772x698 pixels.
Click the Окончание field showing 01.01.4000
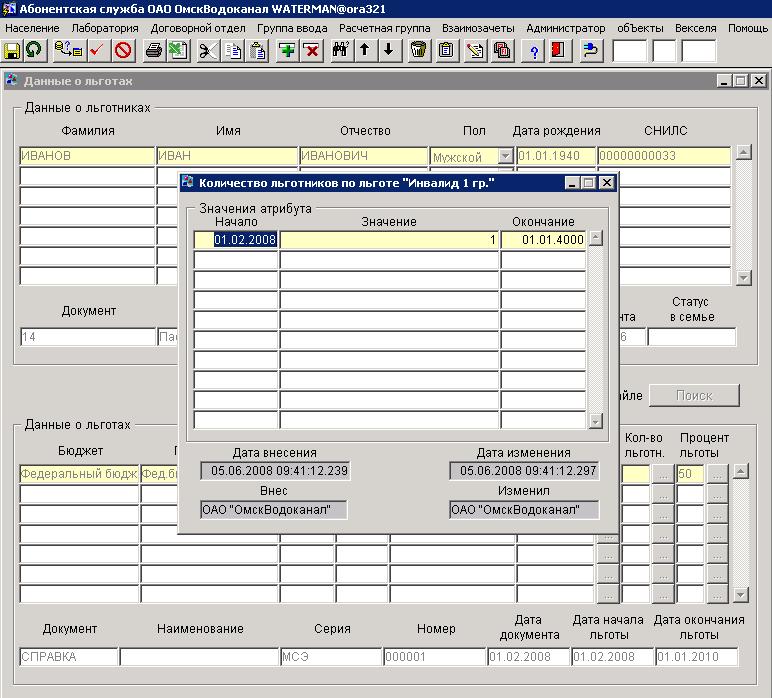tap(543, 240)
